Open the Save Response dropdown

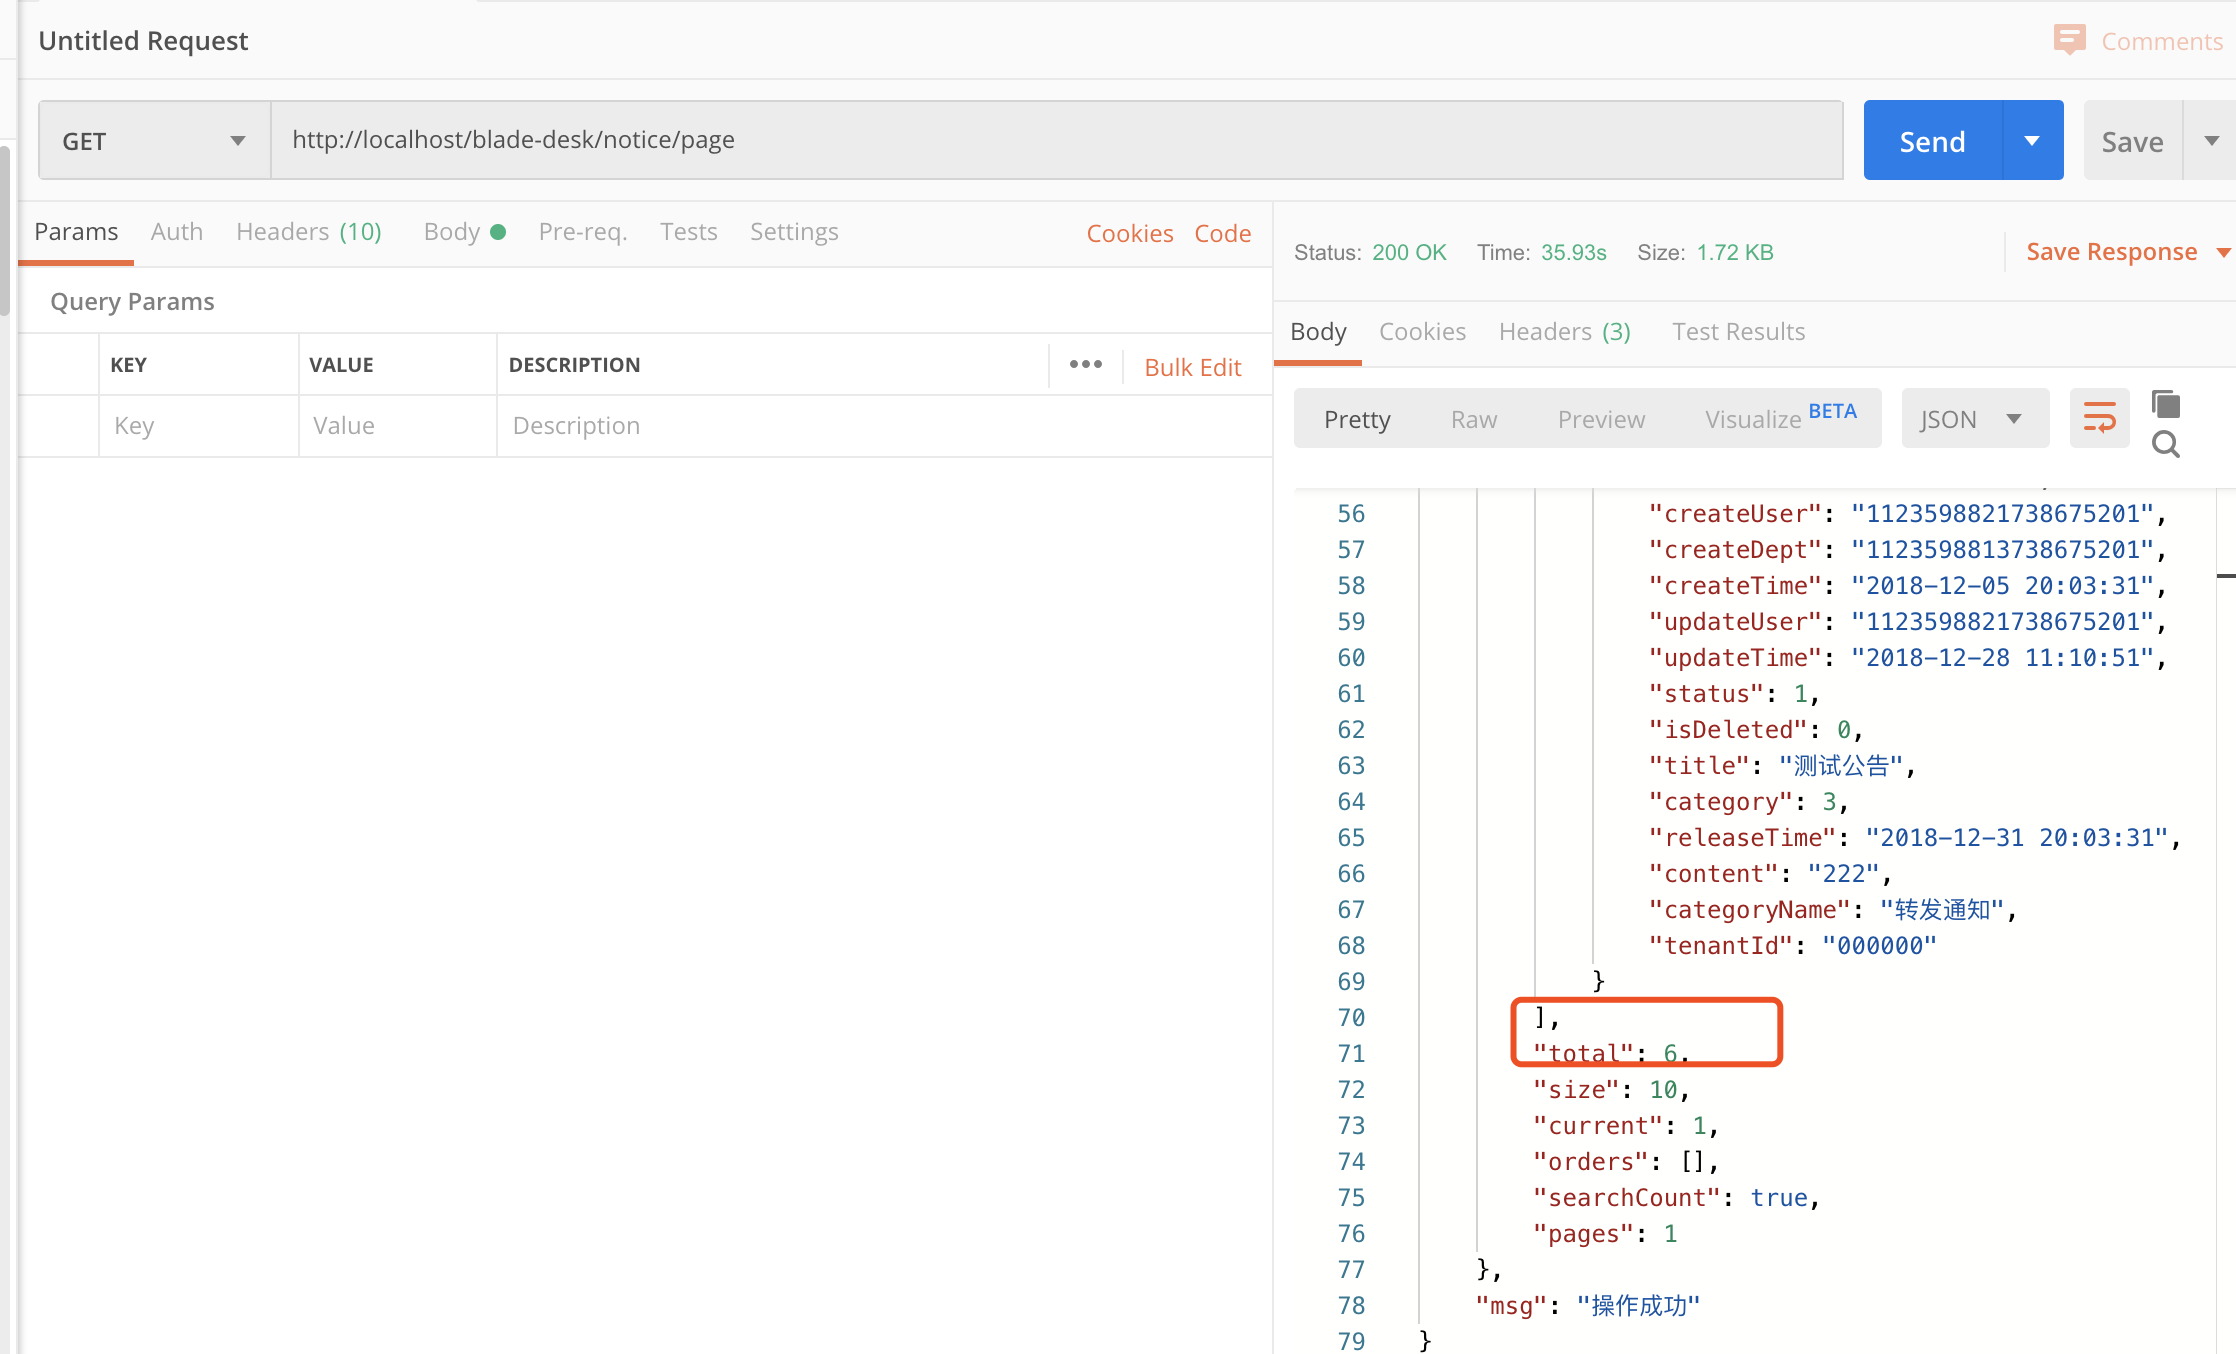pos(2127,252)
